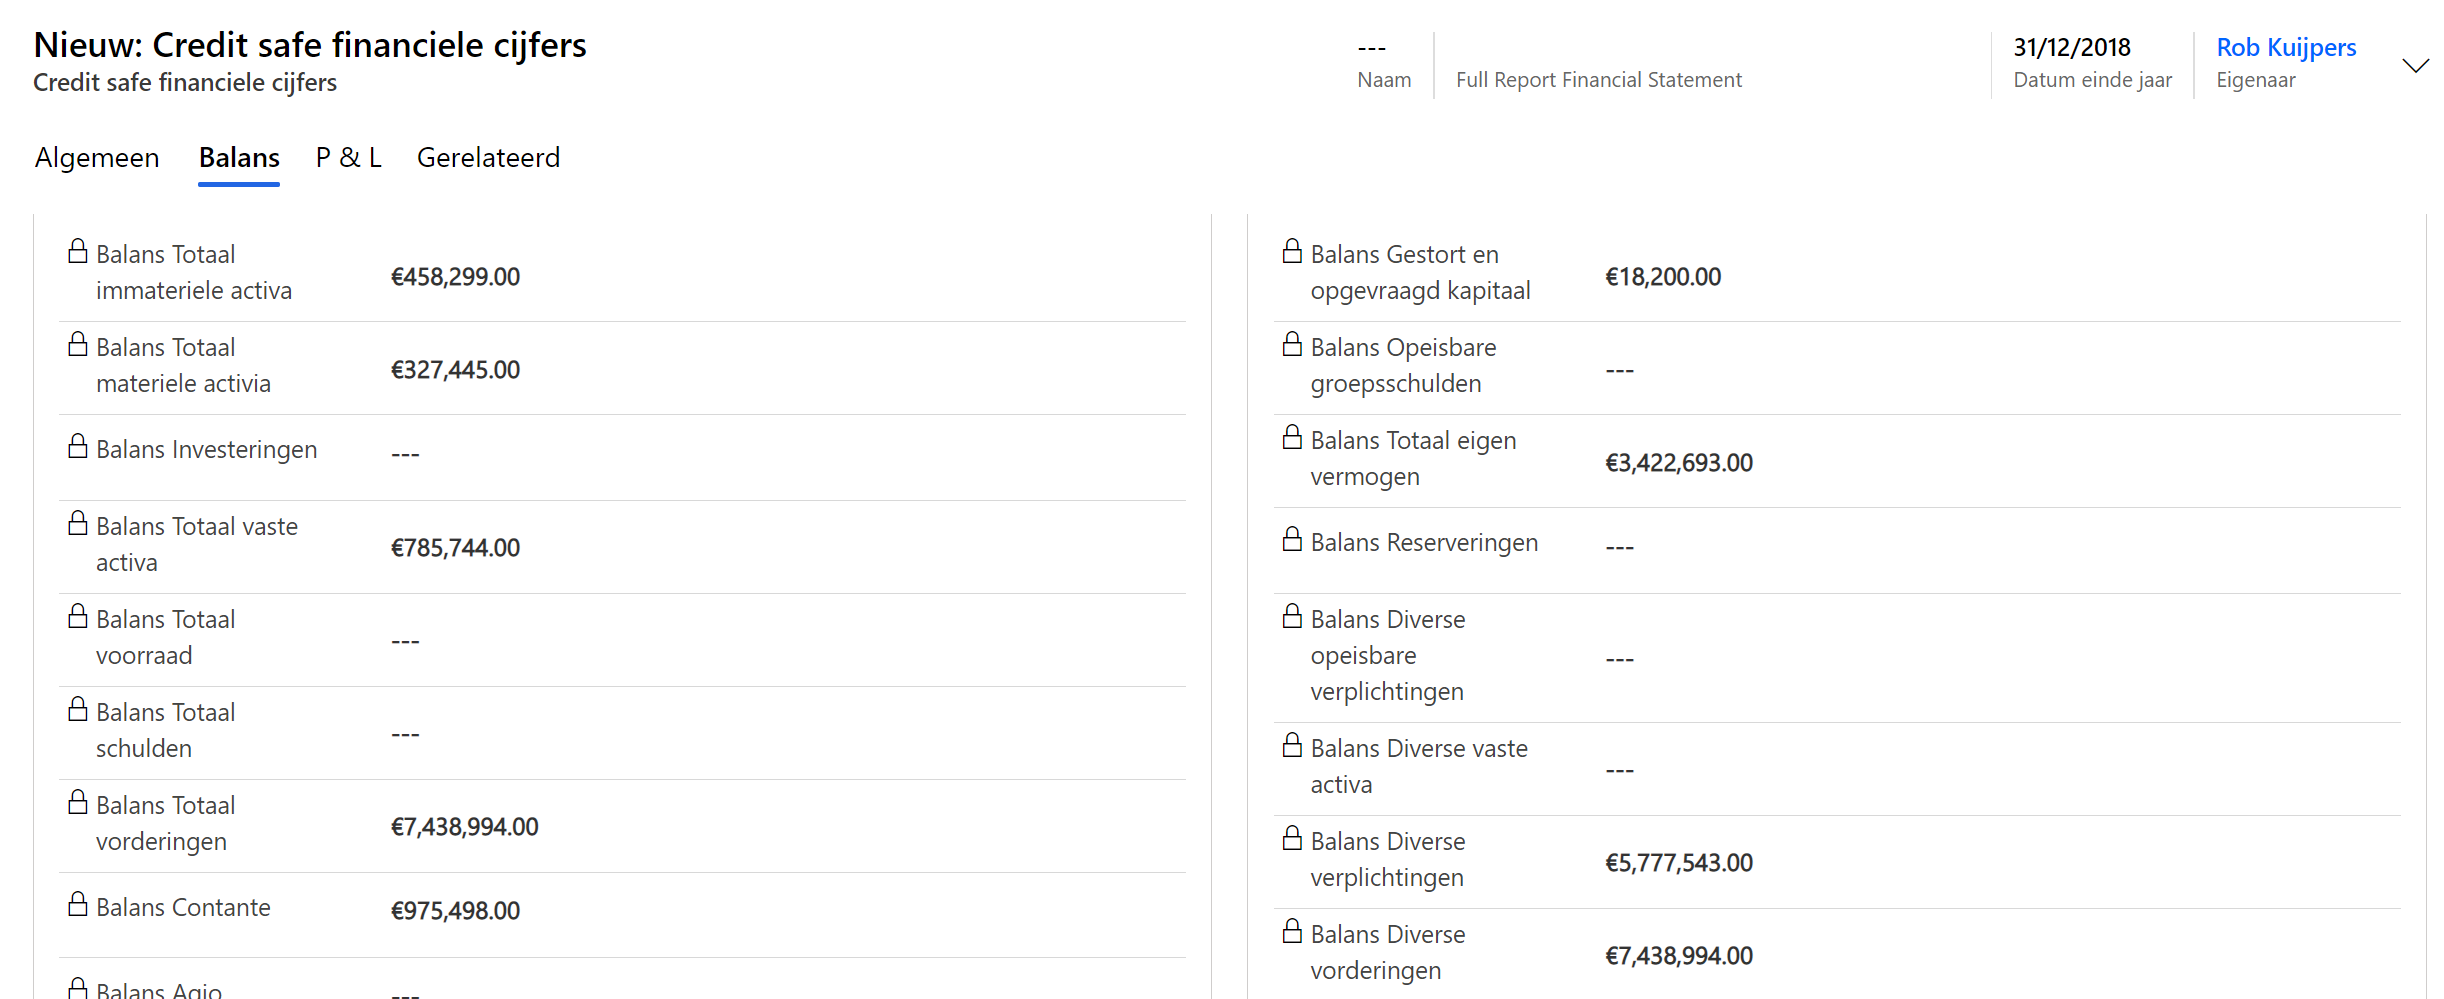Click empty value of Diverse vaste activa
Image resolution: width=2444 pixels, height=999 pixels.
click(1620, 770)
